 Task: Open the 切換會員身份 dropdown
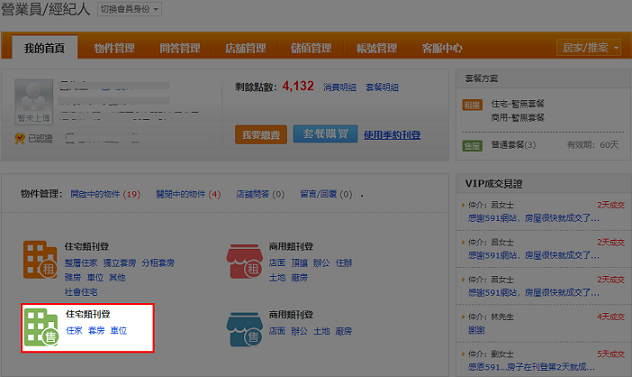coord(129,9)
